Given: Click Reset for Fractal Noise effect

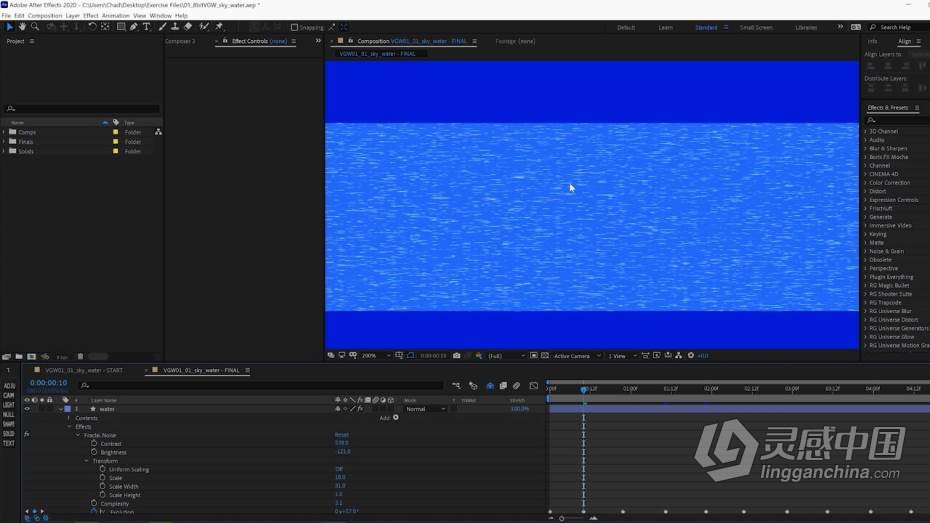Looking at the screenshot, I should 342,435.
